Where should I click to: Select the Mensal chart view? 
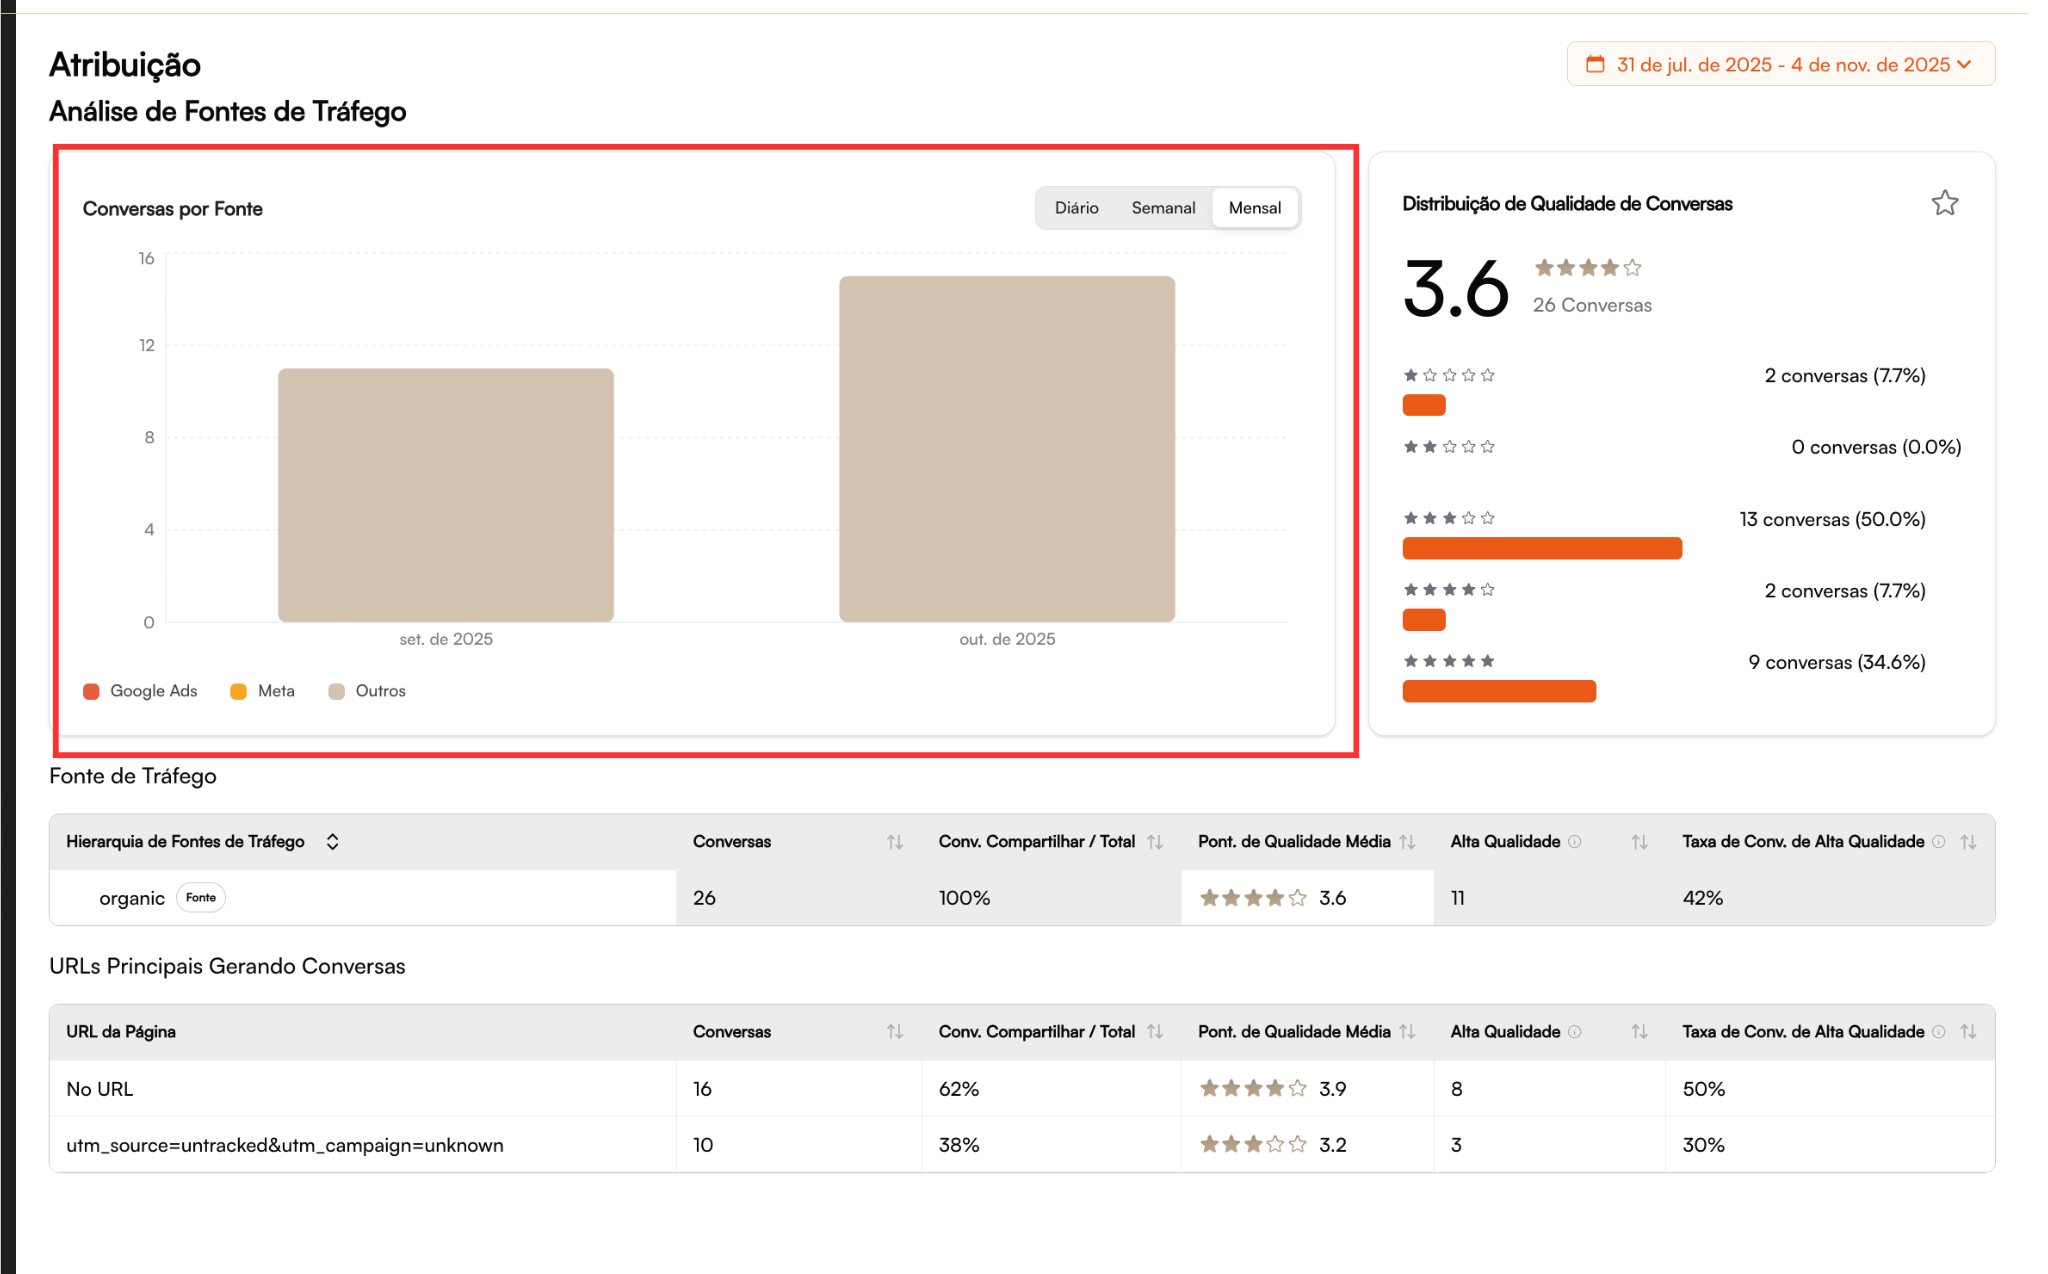coord(1254,208)
